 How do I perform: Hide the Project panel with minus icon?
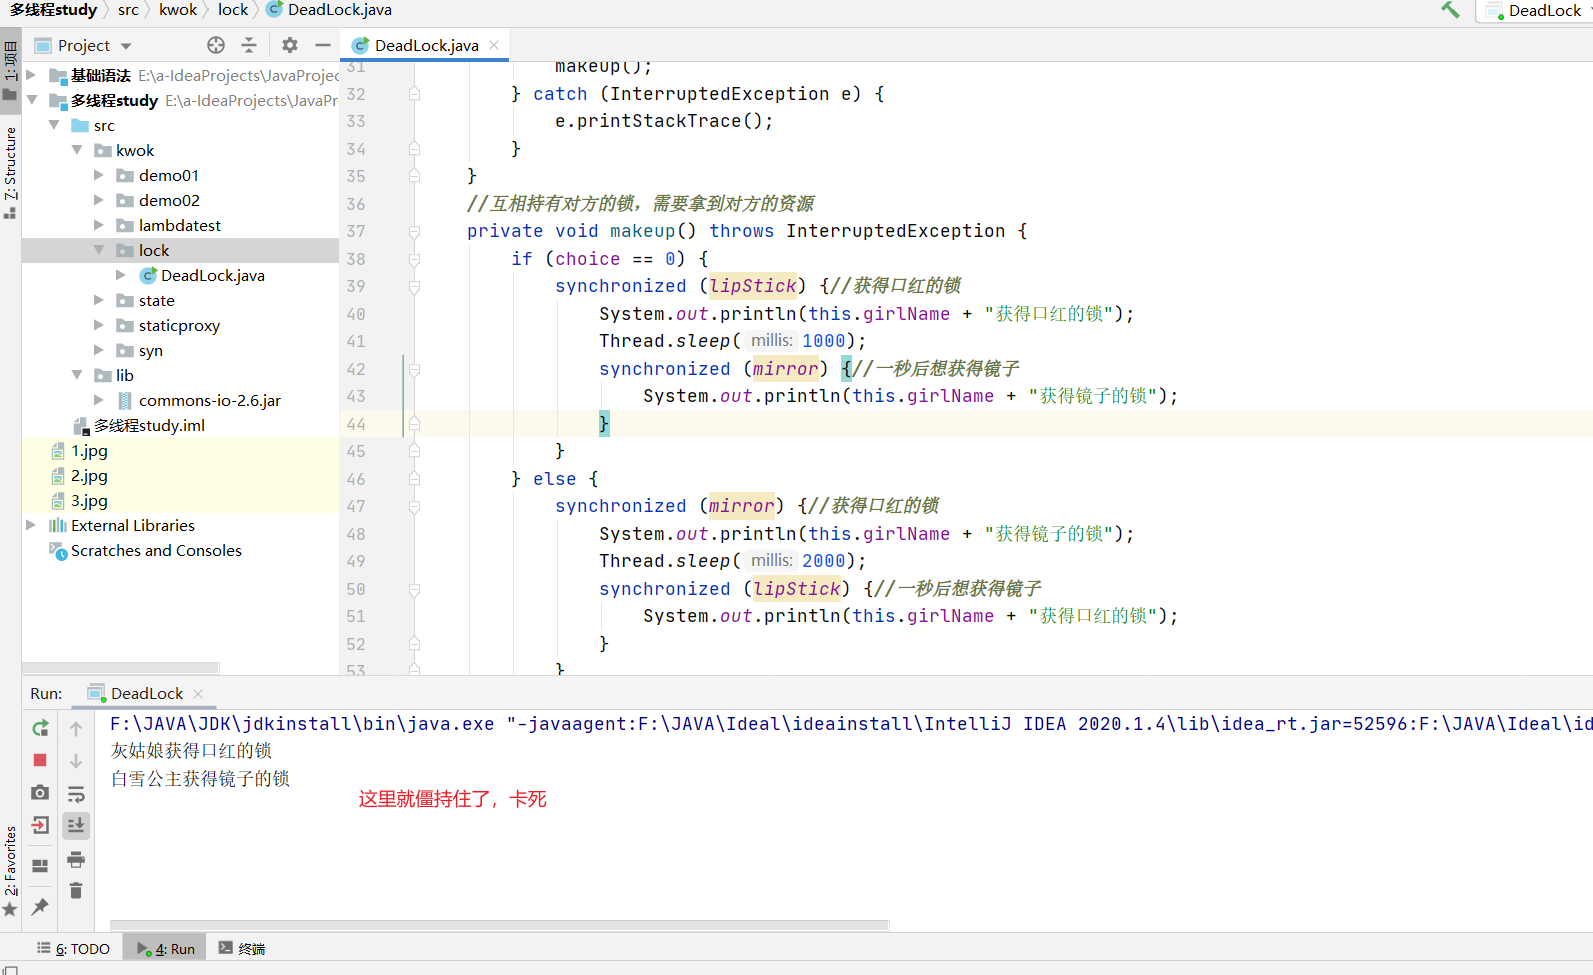[x=322, y=45]
